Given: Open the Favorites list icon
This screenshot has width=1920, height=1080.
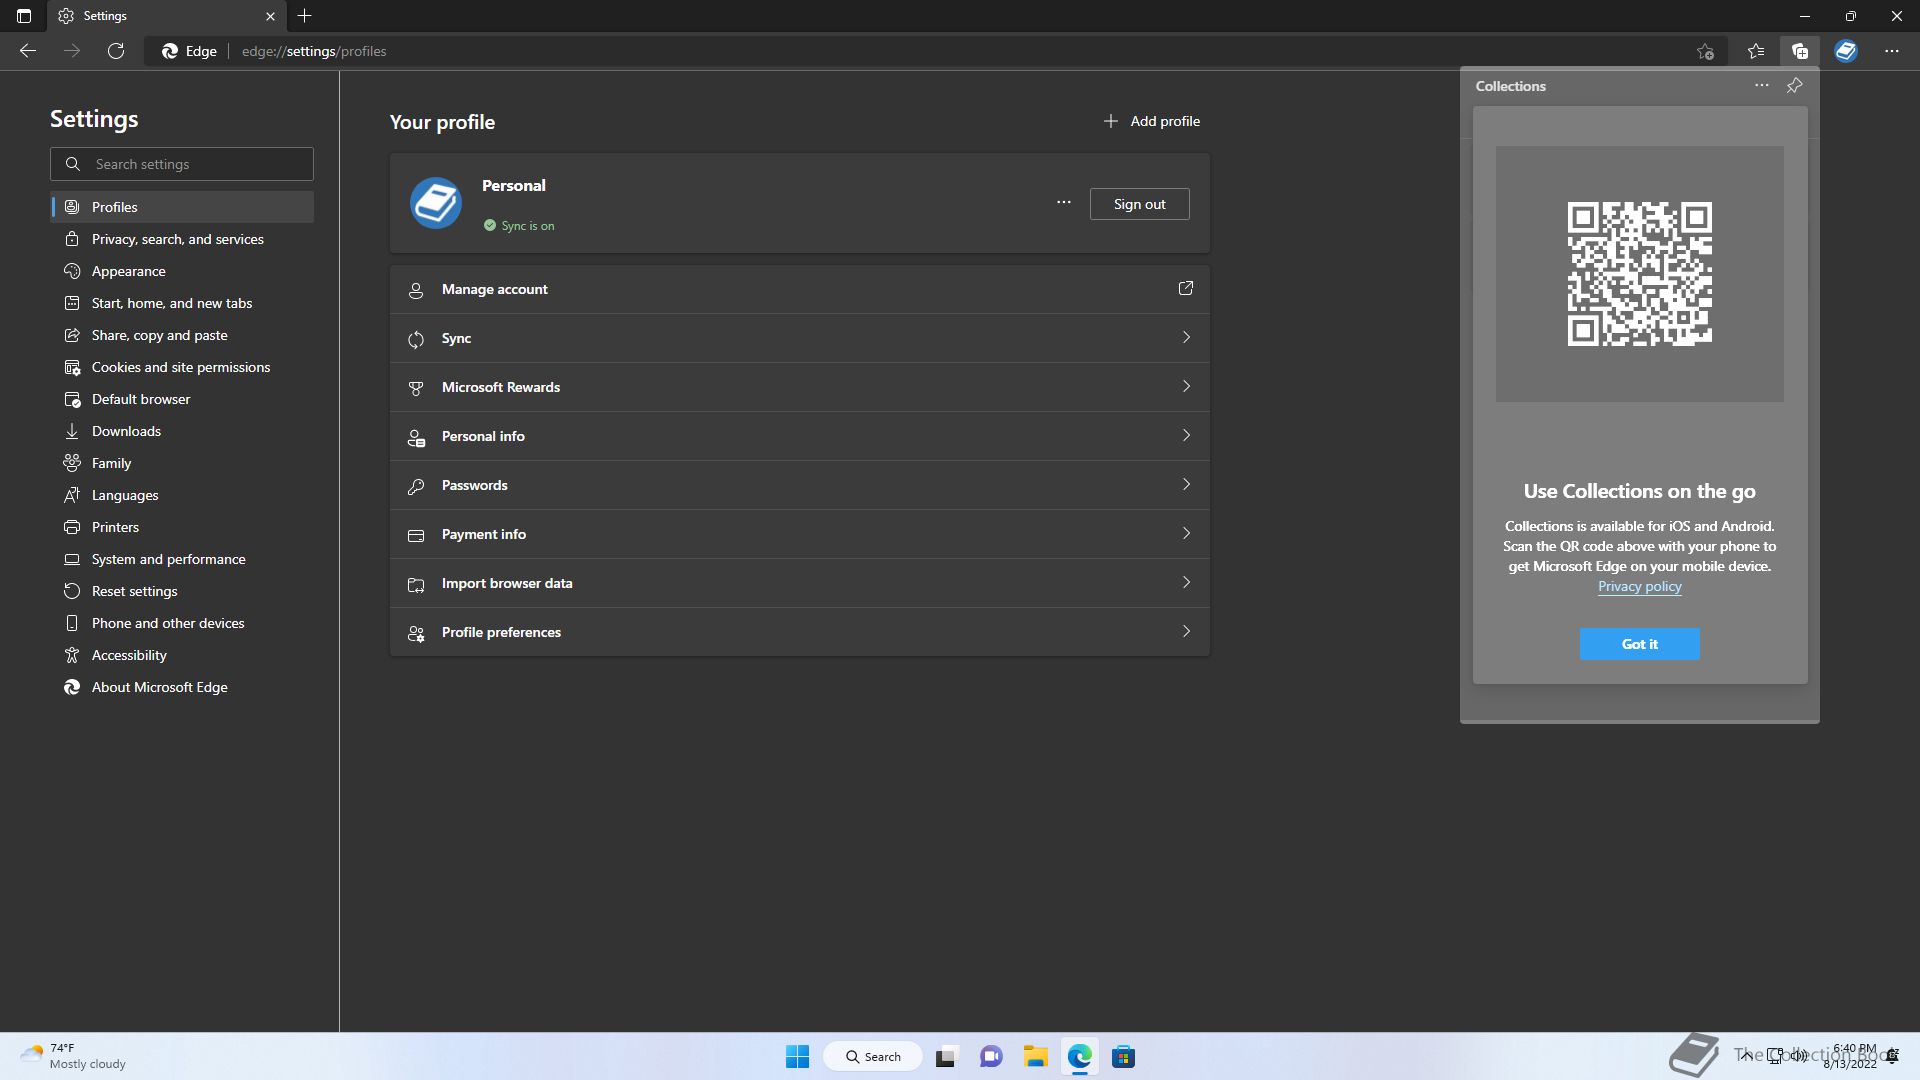Looking at the screenshot, I should click(x=1756, y=51).
